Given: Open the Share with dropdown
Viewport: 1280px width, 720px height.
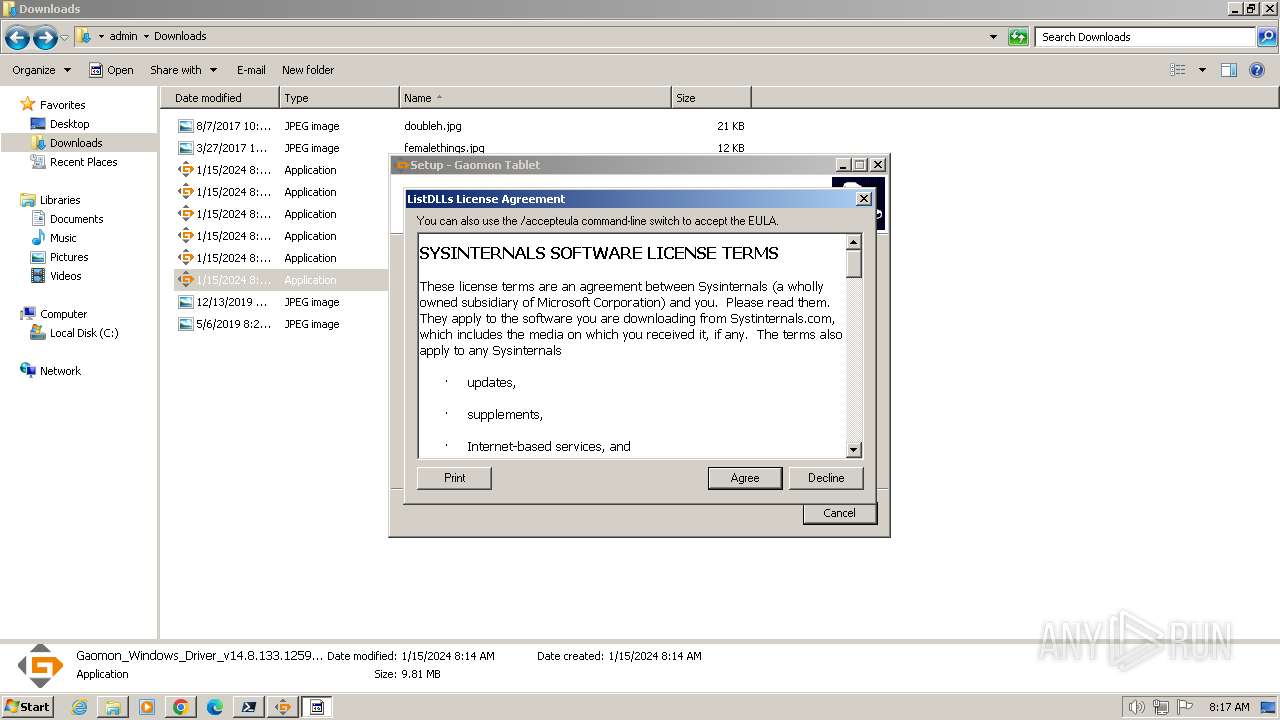Looking at the screenshot, I should click(183, 70).
